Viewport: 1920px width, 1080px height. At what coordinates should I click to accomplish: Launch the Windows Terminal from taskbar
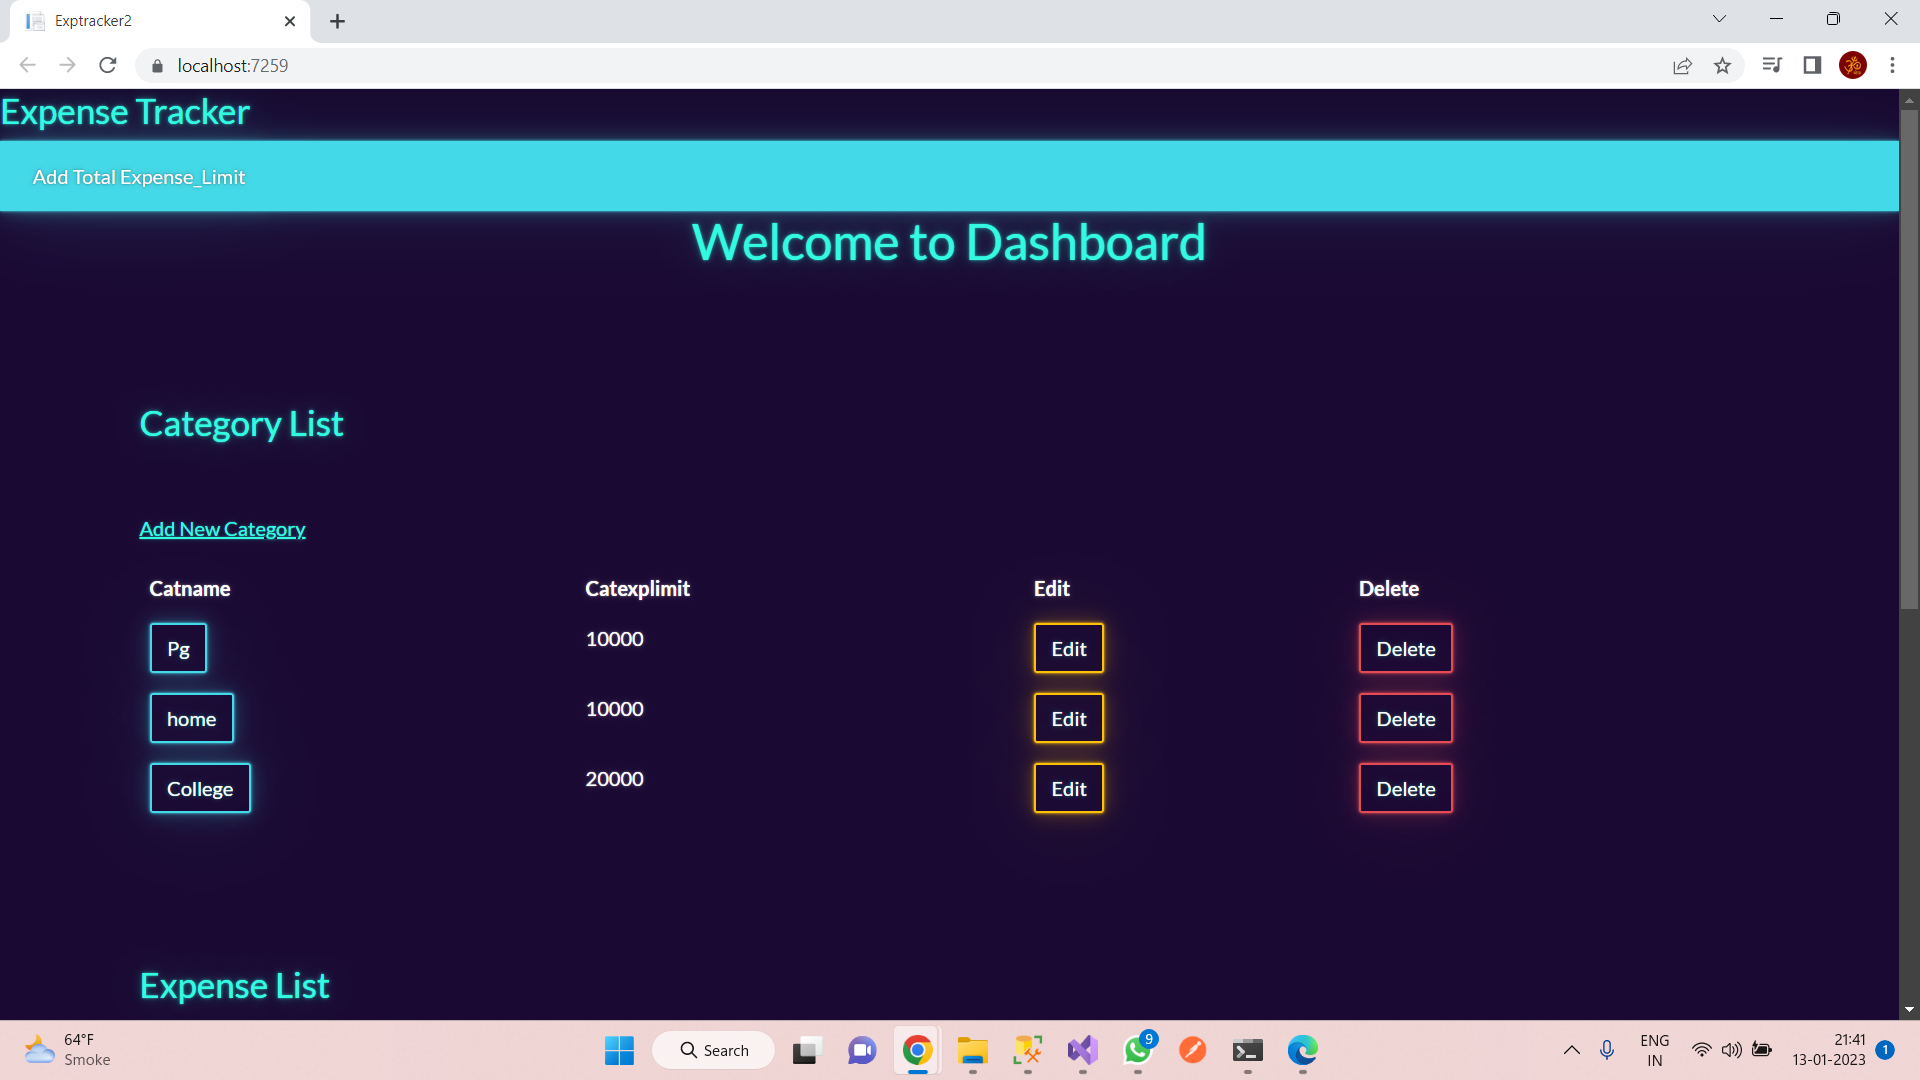click(1247, 1051)
